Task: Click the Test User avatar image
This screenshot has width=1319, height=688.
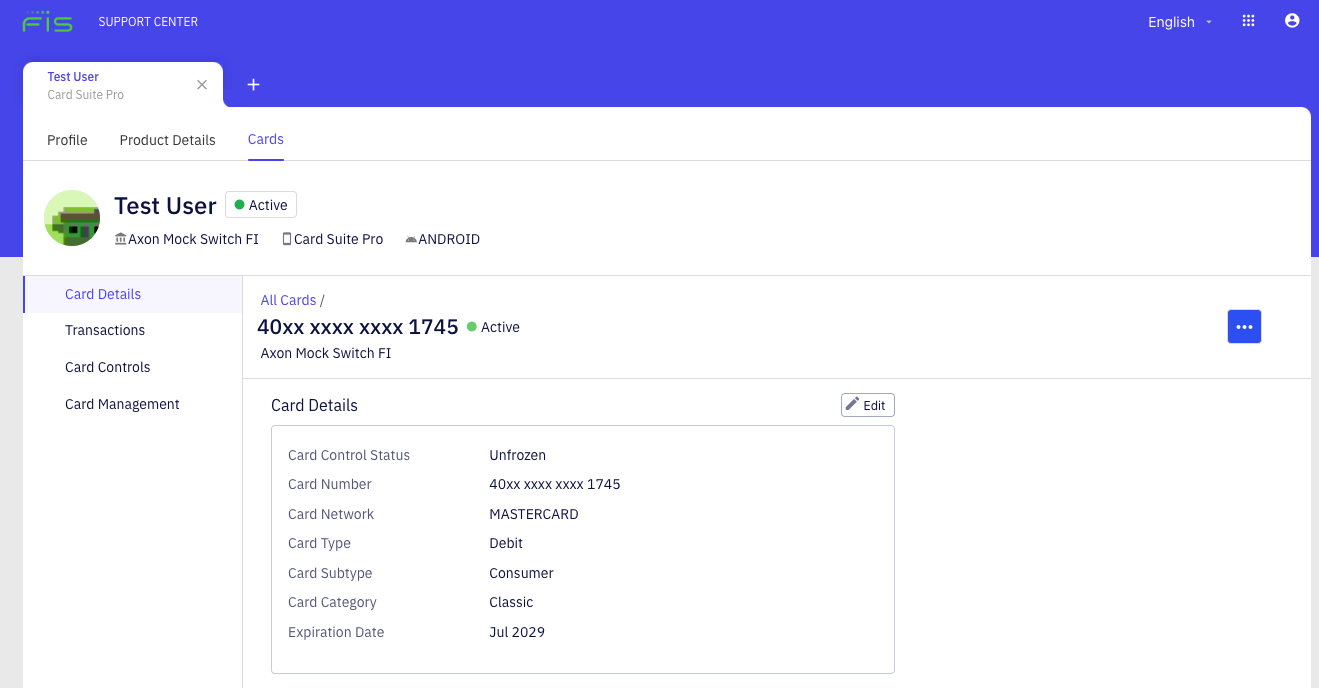Action: 71,217
